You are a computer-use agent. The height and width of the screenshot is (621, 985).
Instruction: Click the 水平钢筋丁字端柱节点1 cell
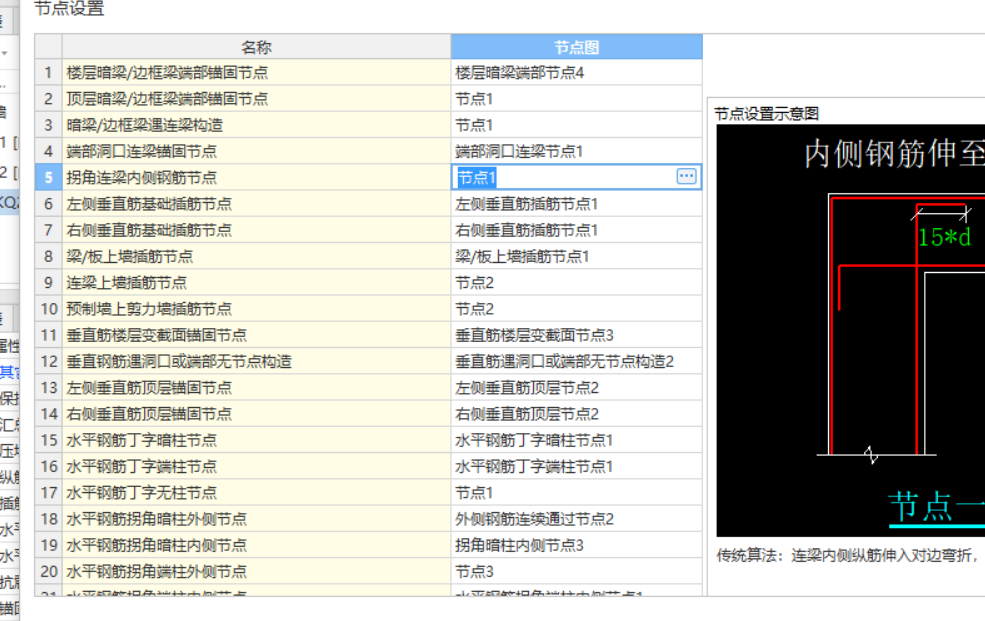point(576,467)
